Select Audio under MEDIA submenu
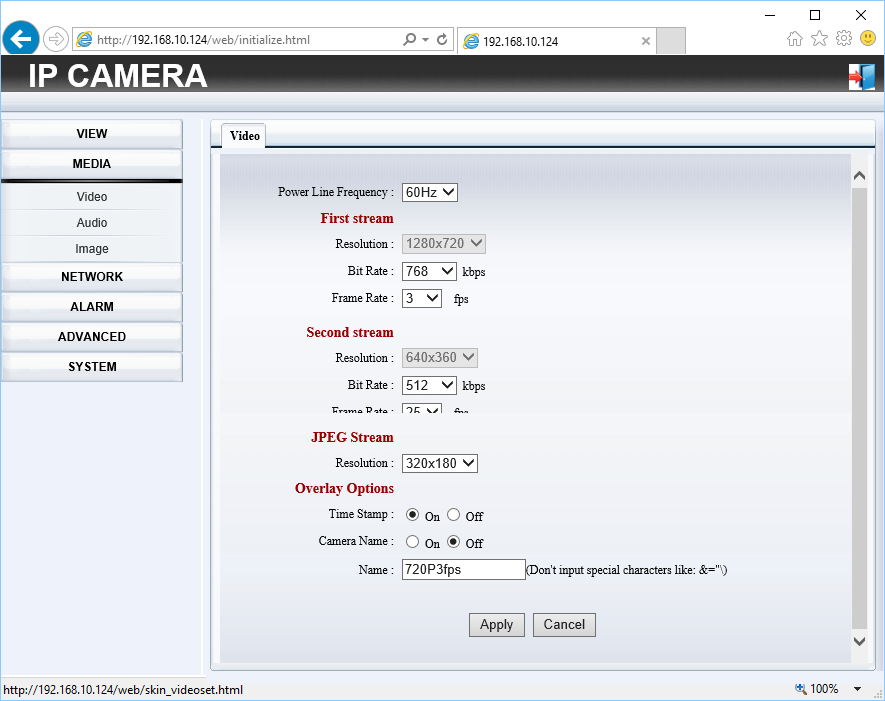Screen dimensions: 885x701 [x=92, y=222]
